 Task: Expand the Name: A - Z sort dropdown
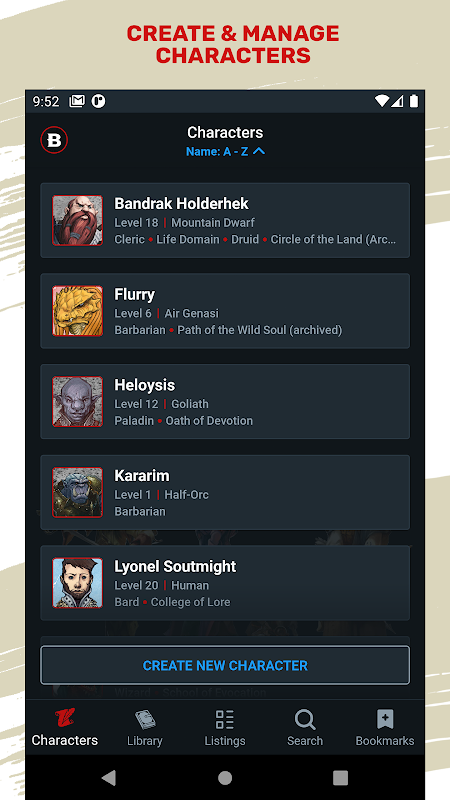click(x=225, y=152)
